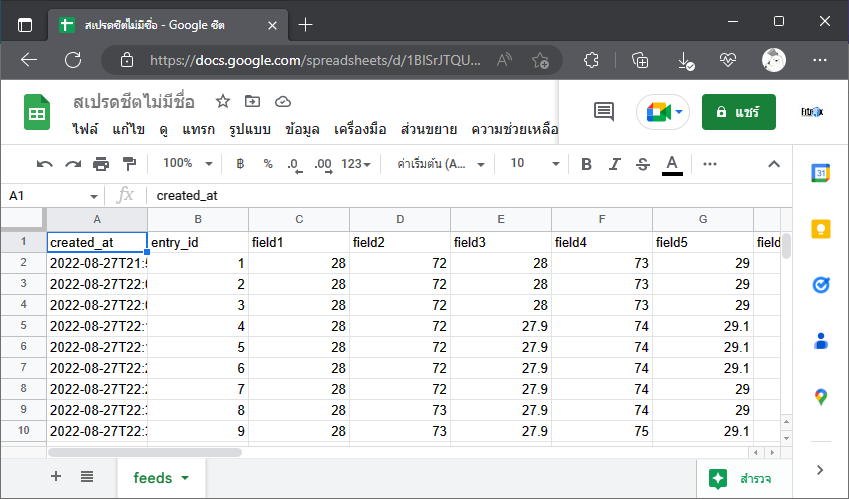Open Google Calendar side panel

821,173
